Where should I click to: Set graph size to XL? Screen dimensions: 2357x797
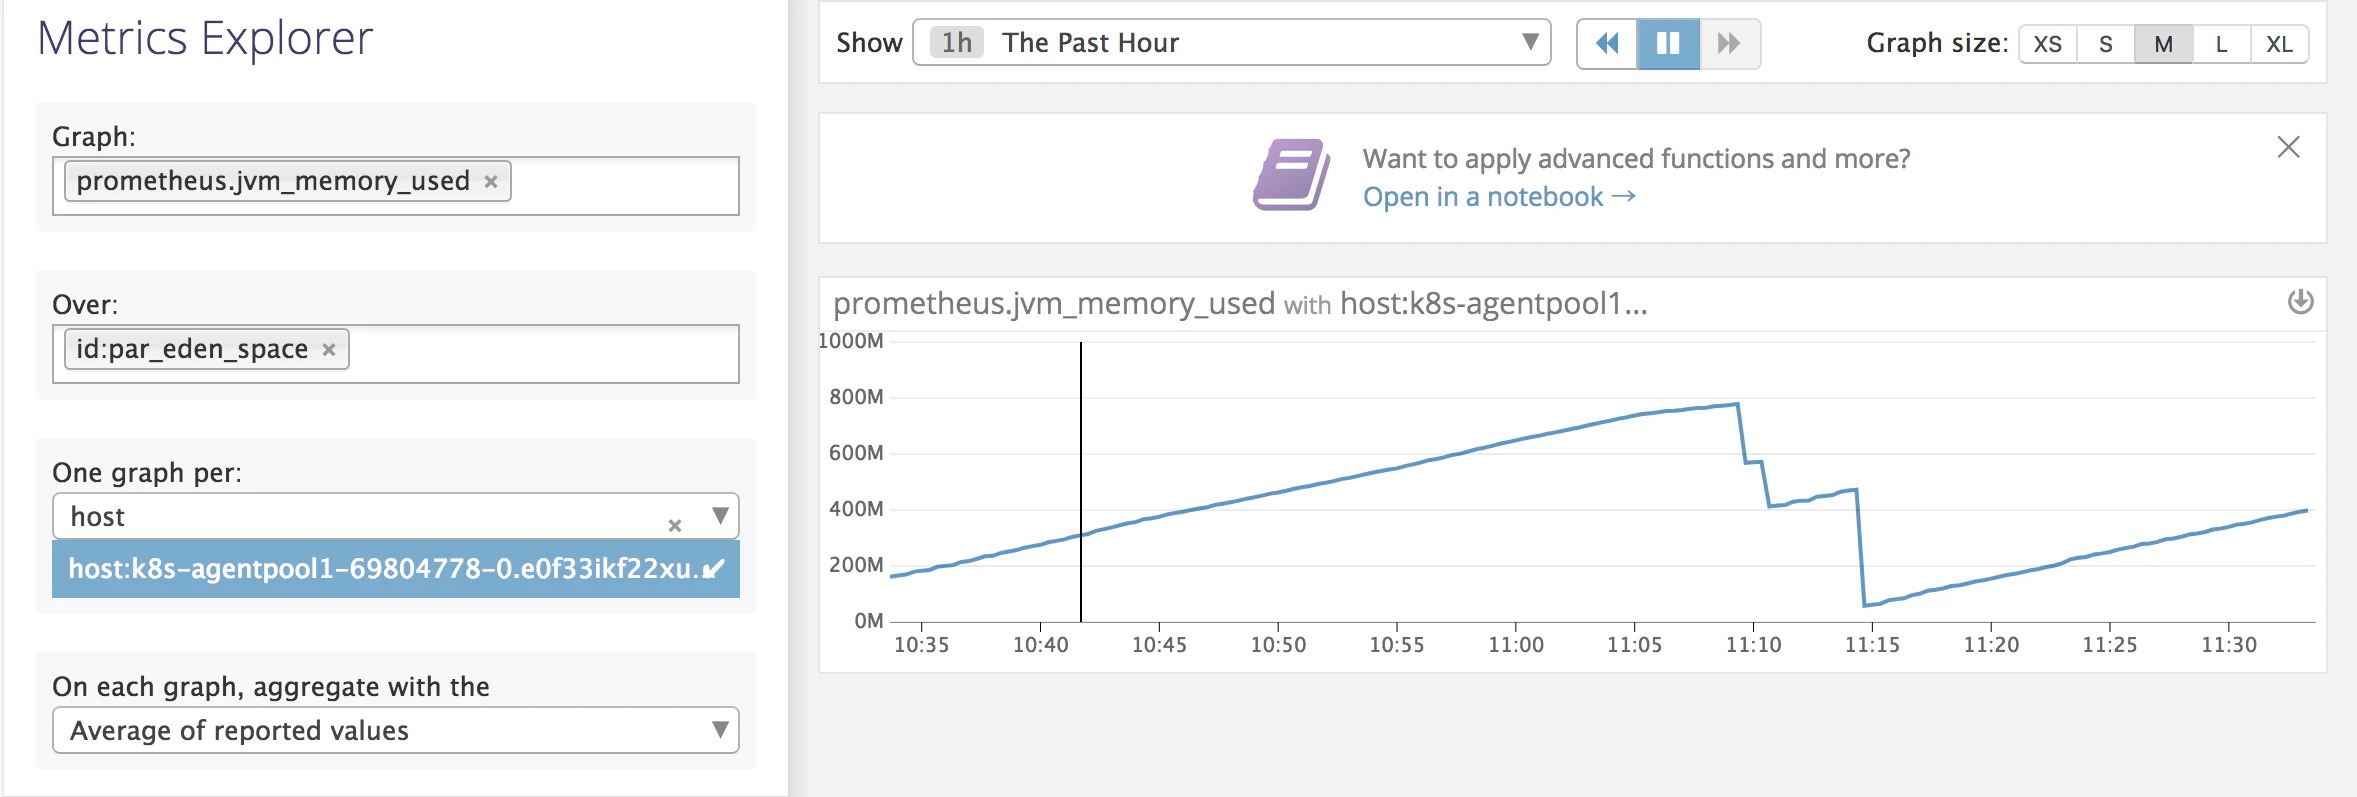(2280, 44)
